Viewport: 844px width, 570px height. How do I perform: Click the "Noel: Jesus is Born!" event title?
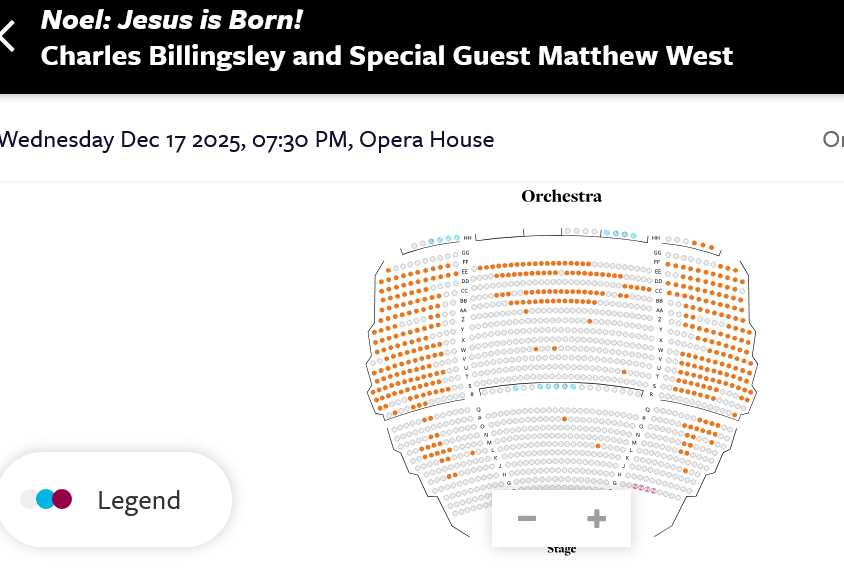click(171, 19)
